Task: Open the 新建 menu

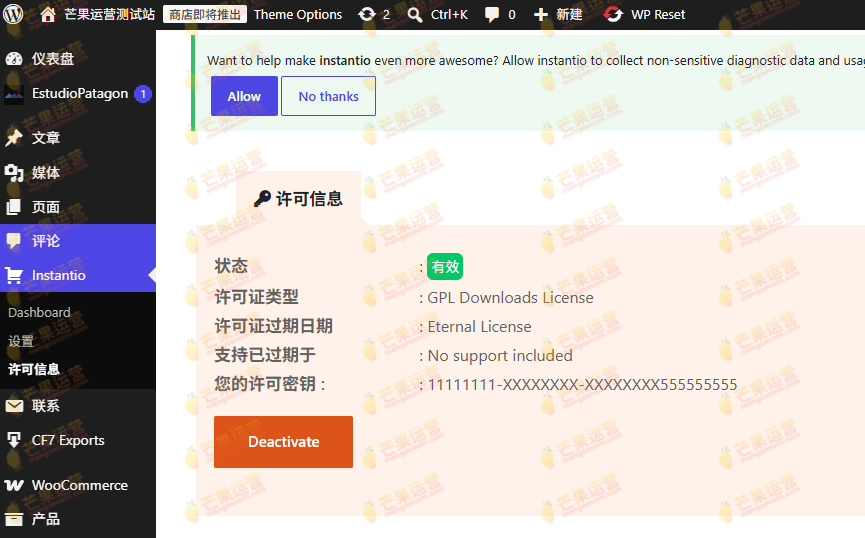Action: pos(569,14)
